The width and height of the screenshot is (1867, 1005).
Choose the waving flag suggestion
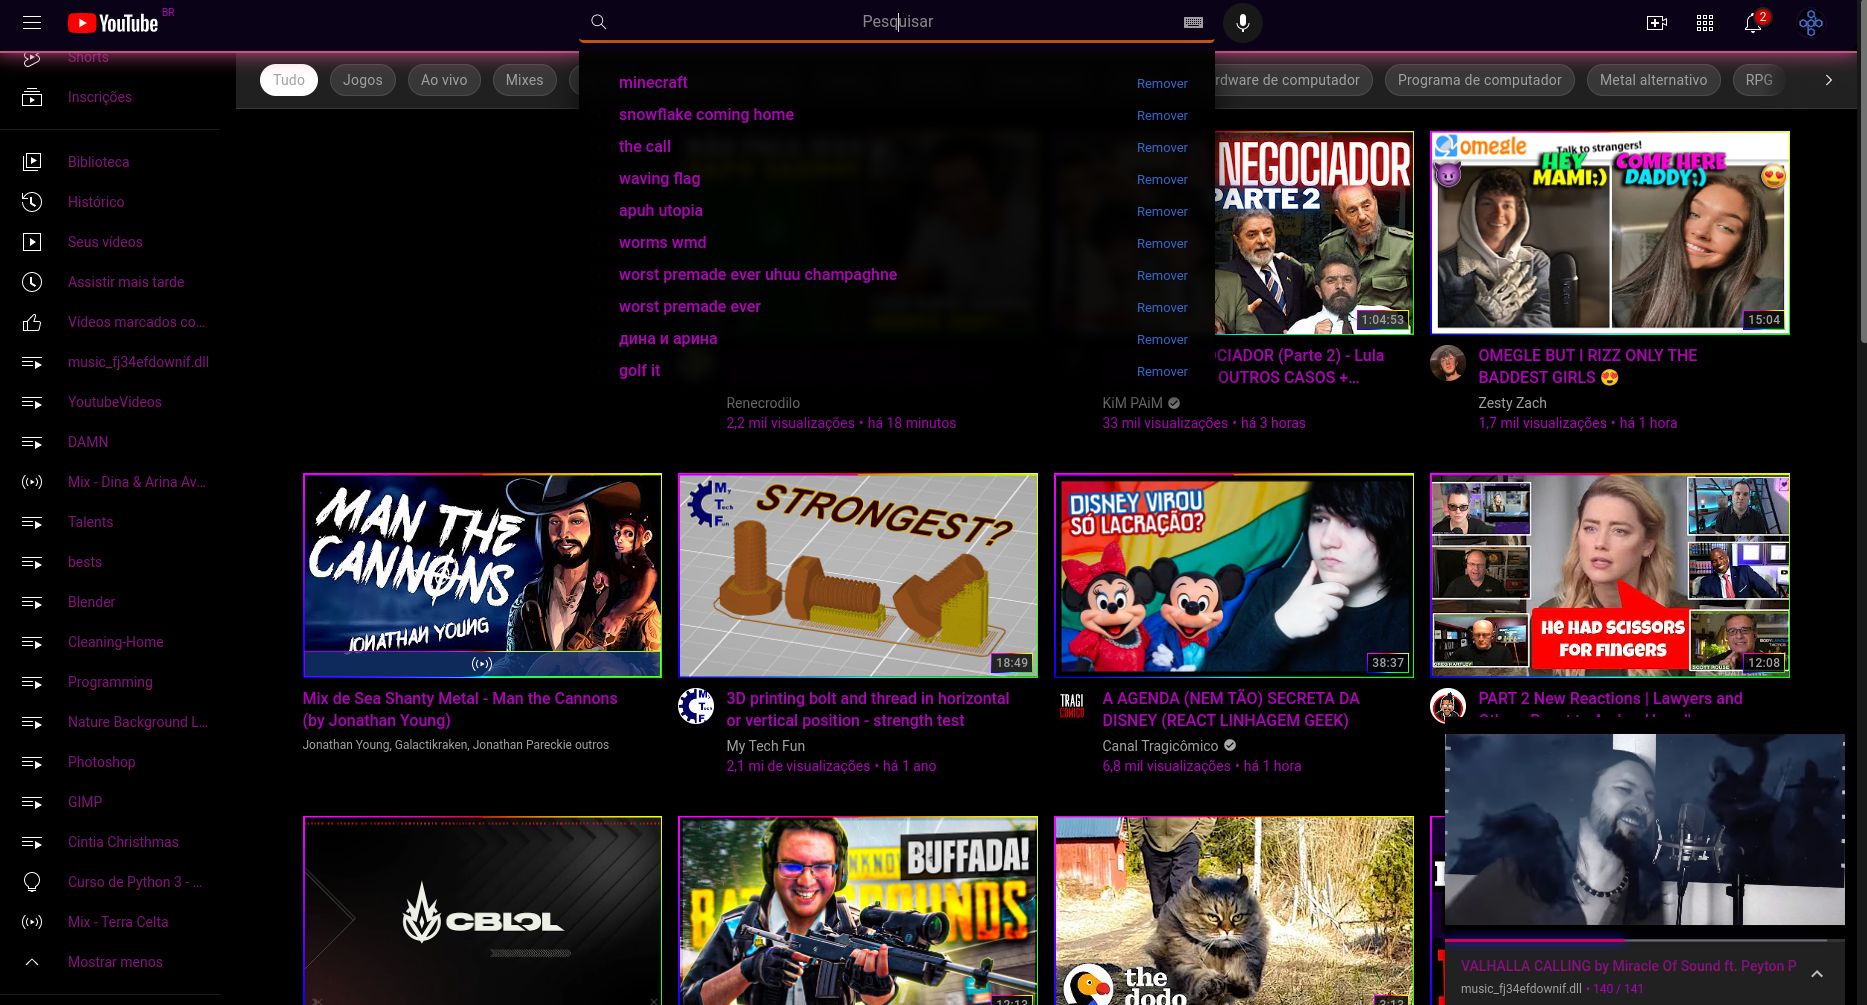659,178
